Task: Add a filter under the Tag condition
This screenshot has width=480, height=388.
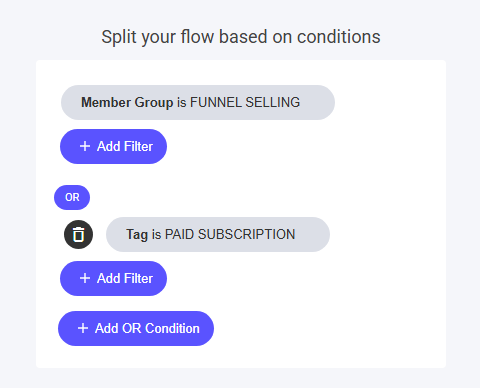Action: [x=113, y=278]
